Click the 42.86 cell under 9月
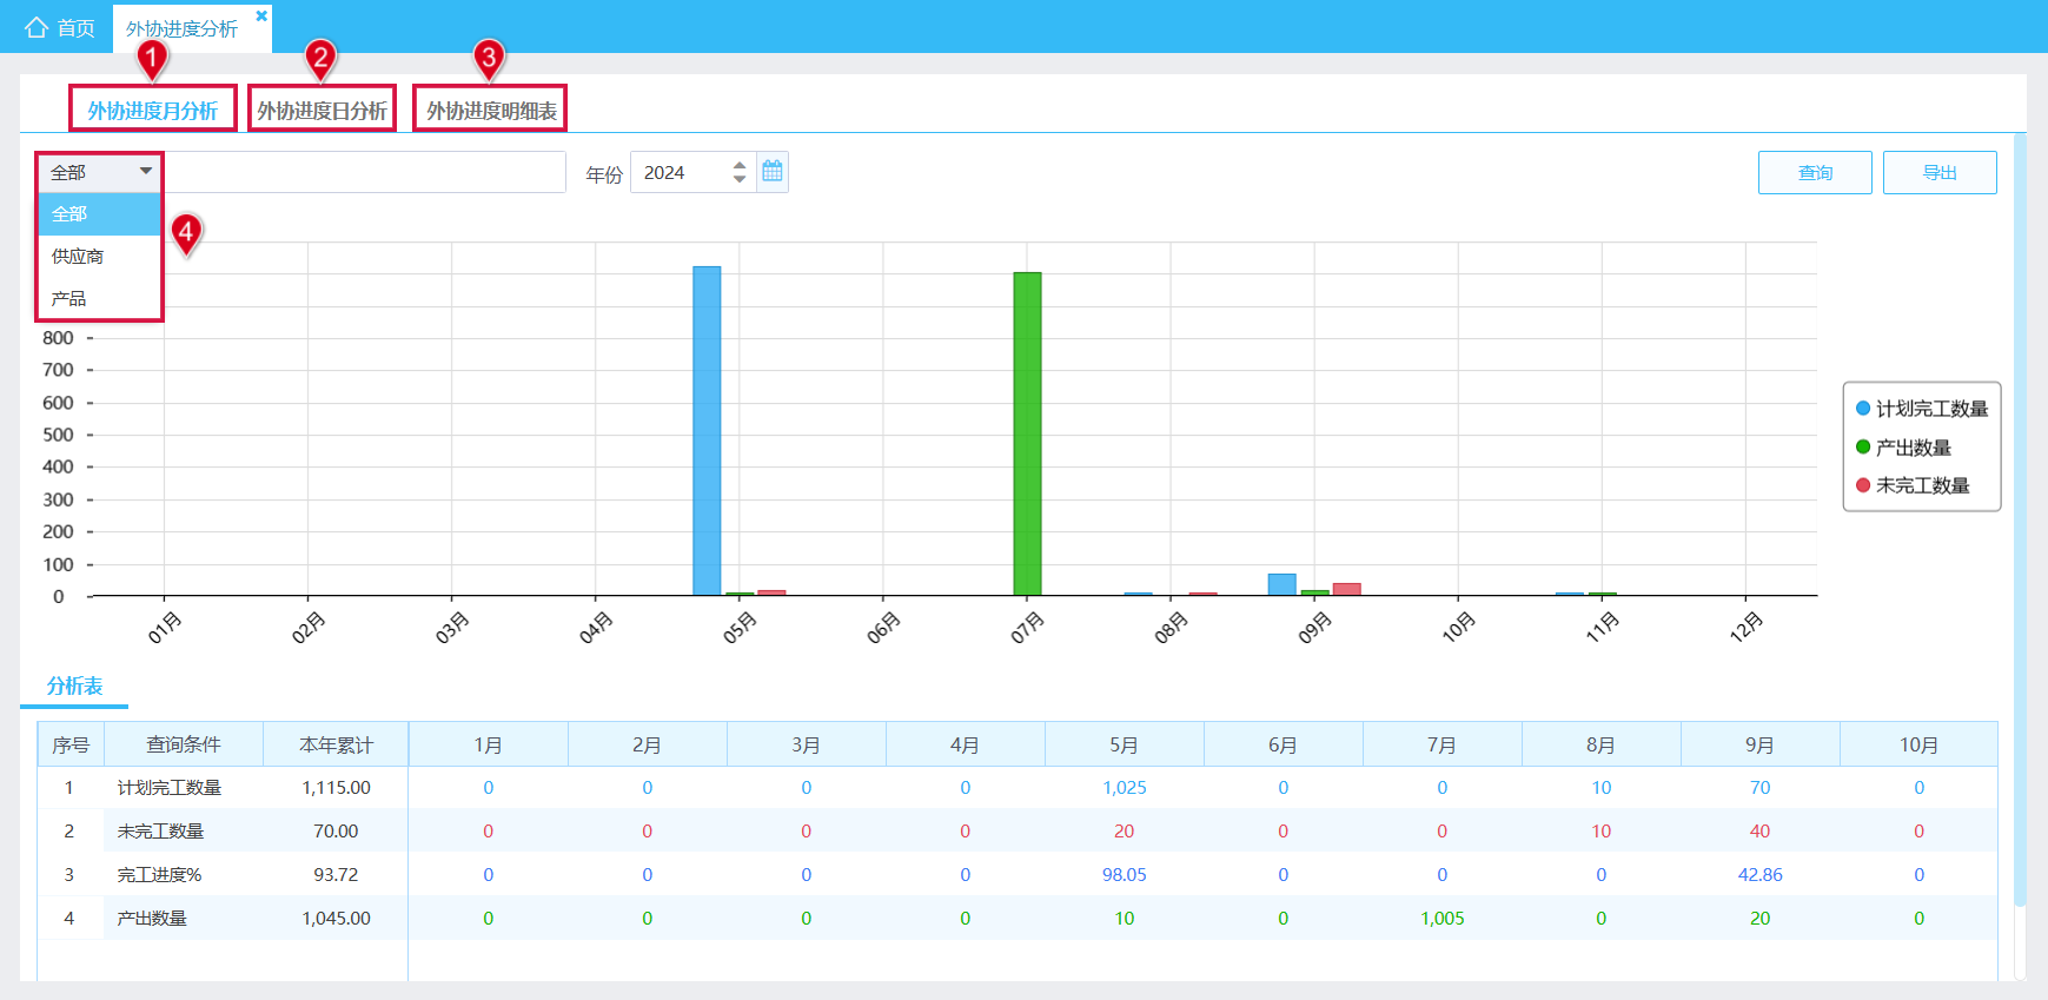 point(1760,875)
